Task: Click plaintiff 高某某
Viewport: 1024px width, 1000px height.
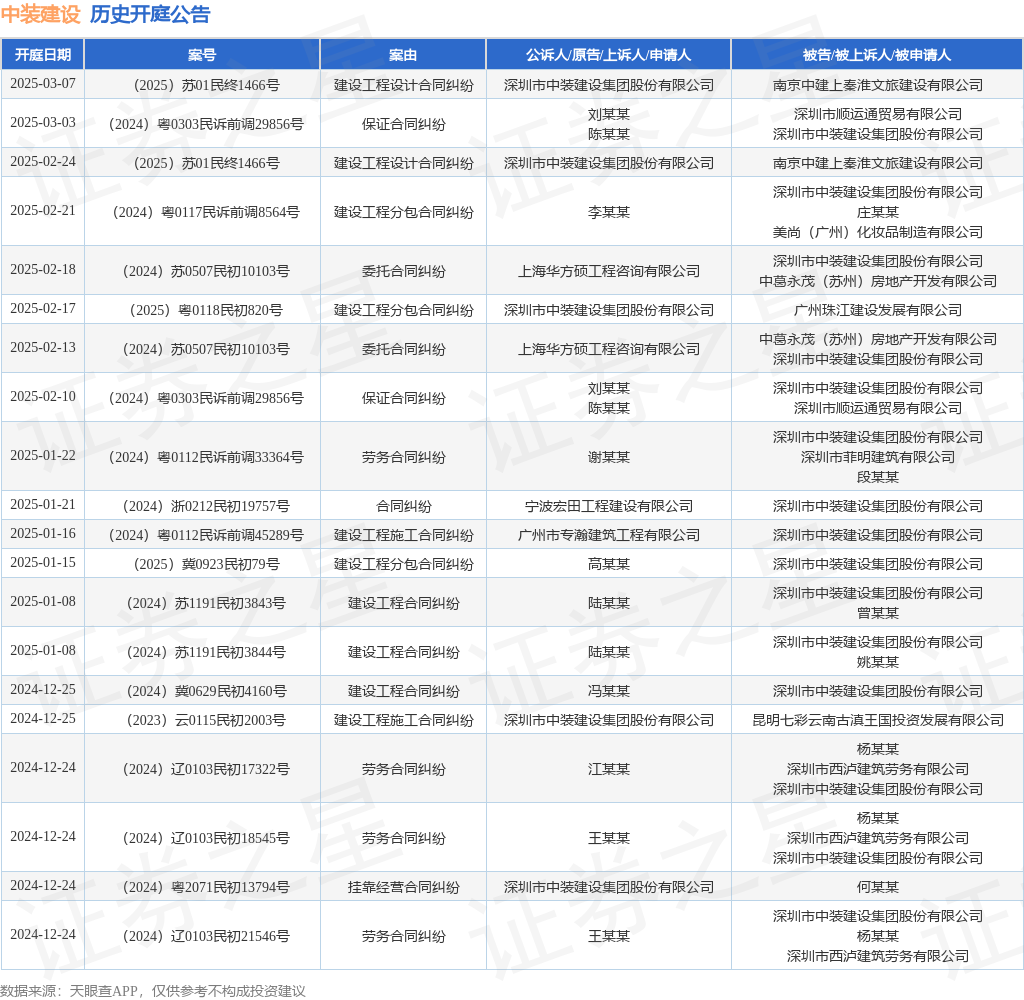Action: 609,564
